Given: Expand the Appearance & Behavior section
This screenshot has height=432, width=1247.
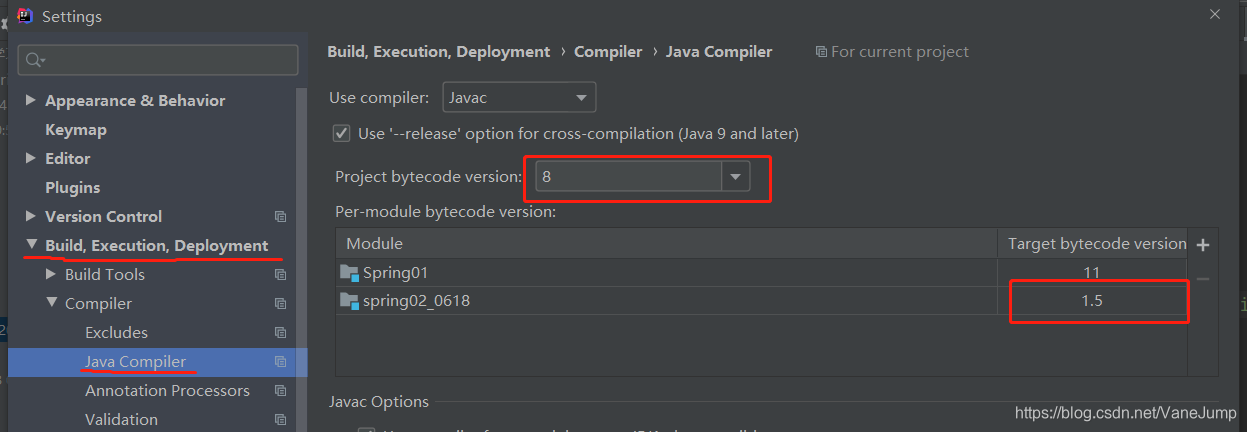Looking at the screenshot, I should [31, 100].
